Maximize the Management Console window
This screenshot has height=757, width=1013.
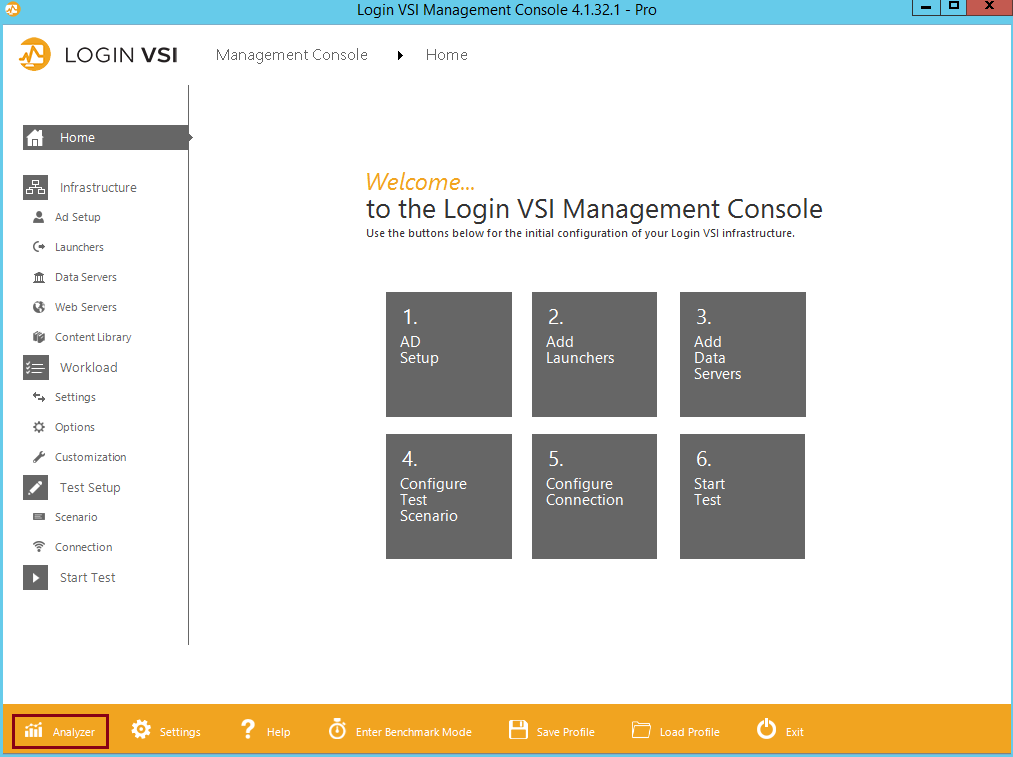point(954,7)
